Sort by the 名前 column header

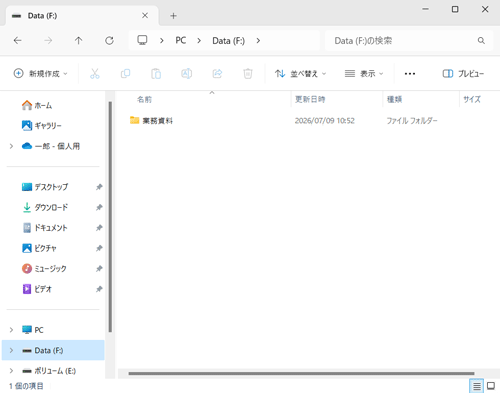point(145,99)
